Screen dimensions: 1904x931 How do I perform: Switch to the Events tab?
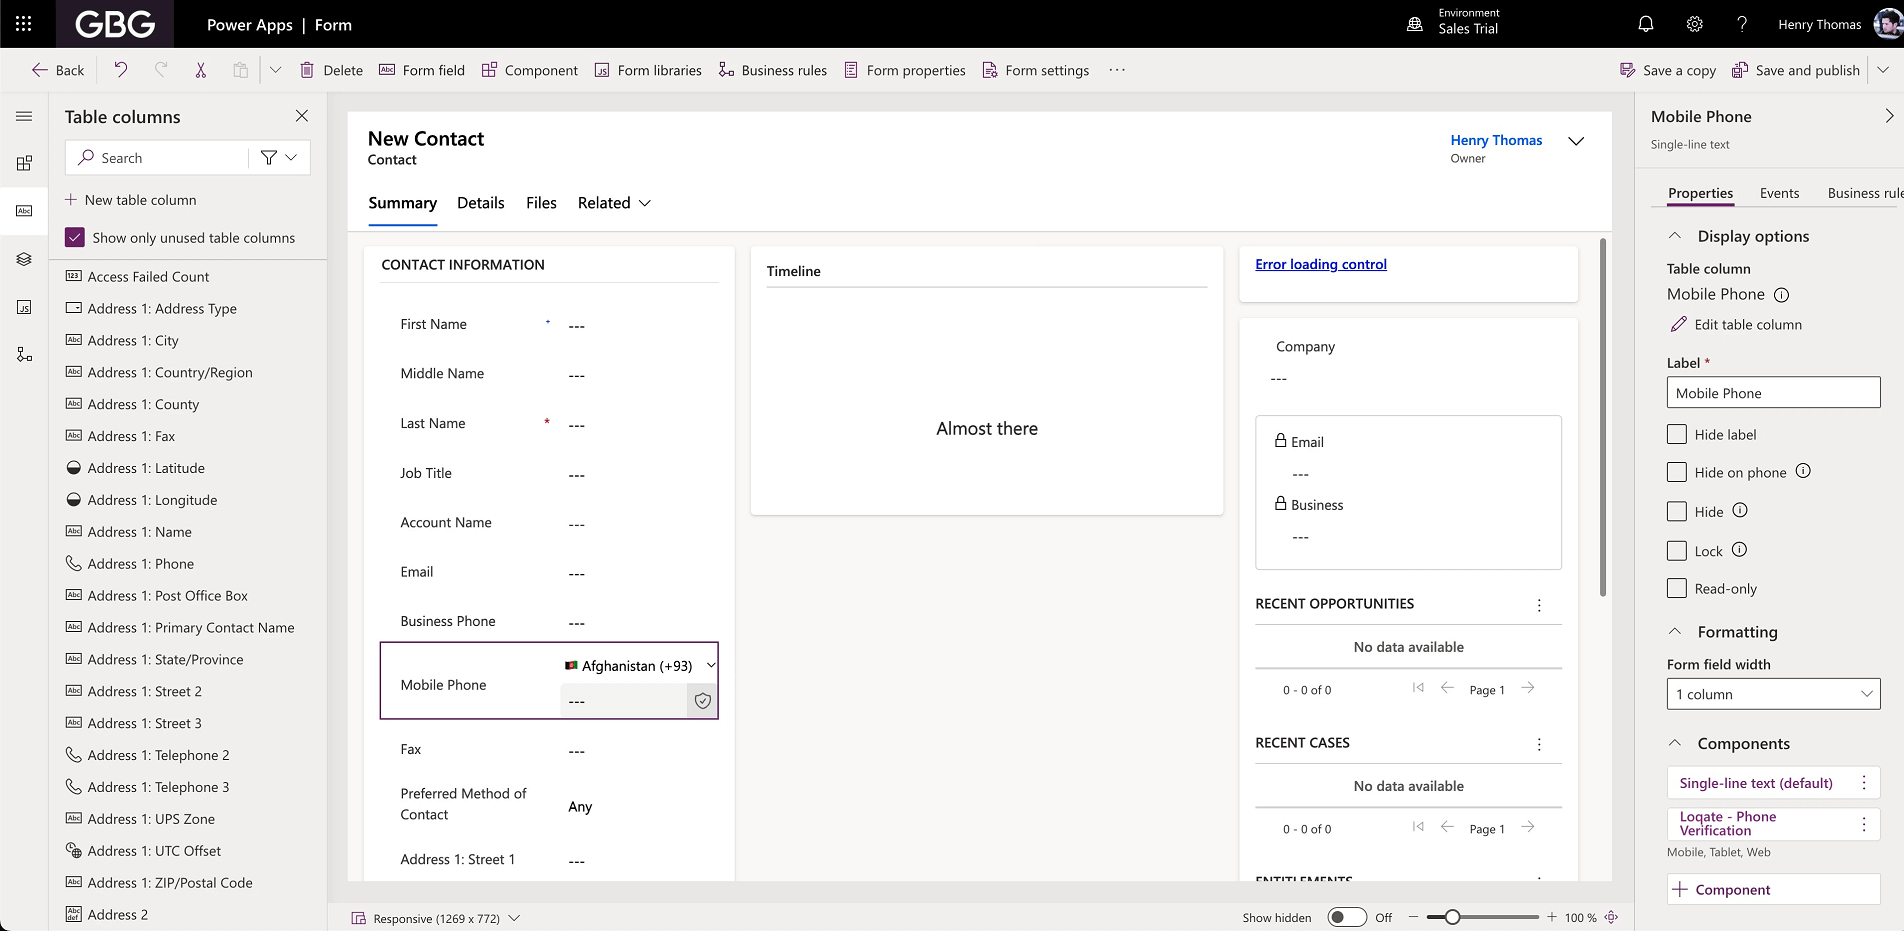[x=1779, y=193]
